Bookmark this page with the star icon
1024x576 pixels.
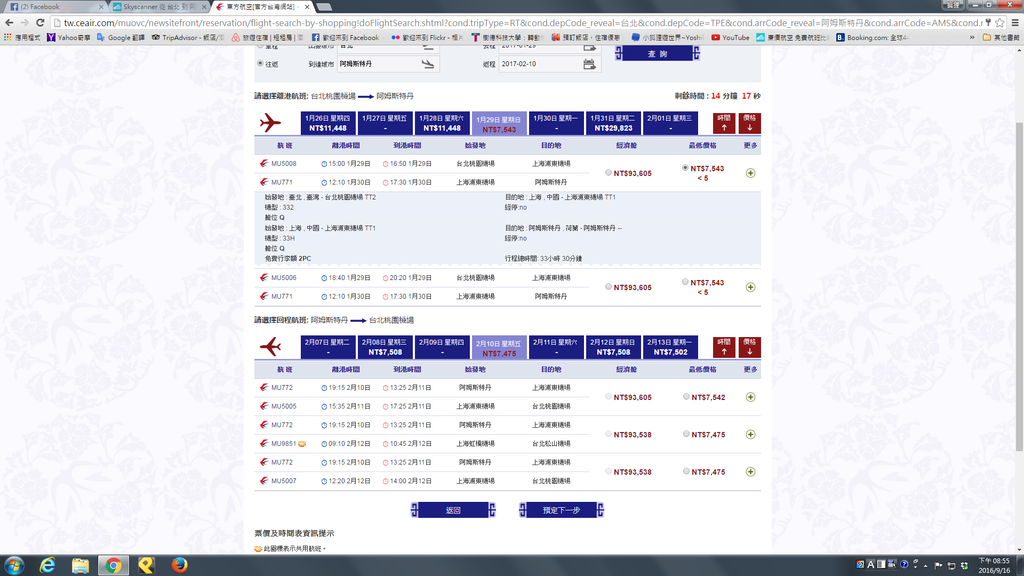coord(1000,22)
